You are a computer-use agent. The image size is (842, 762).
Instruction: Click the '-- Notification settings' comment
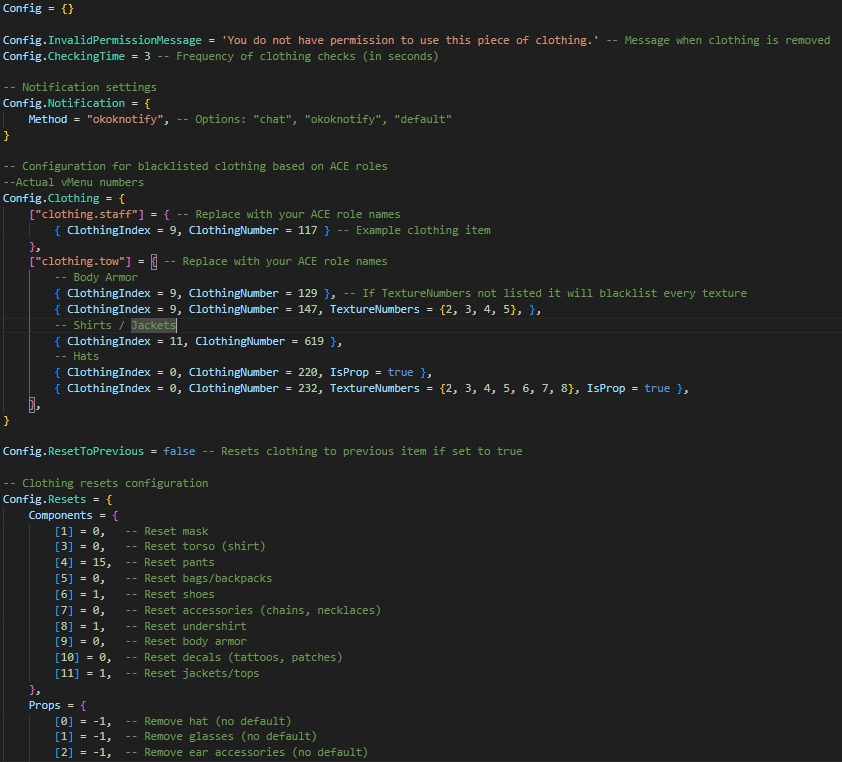pyautogui.click(x=80, y=87)
